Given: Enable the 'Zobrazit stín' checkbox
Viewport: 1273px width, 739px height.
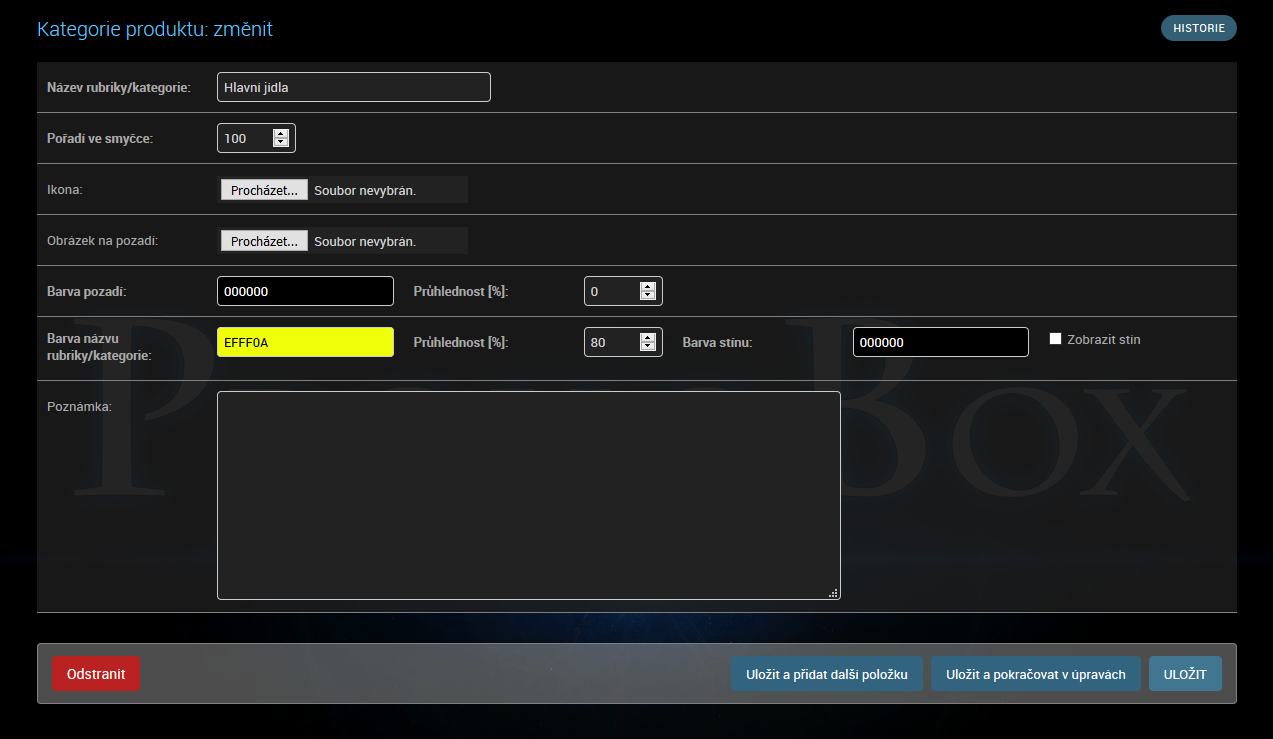Looking at the screenshot, I should pyautogui.click(x=1055, y=339).
